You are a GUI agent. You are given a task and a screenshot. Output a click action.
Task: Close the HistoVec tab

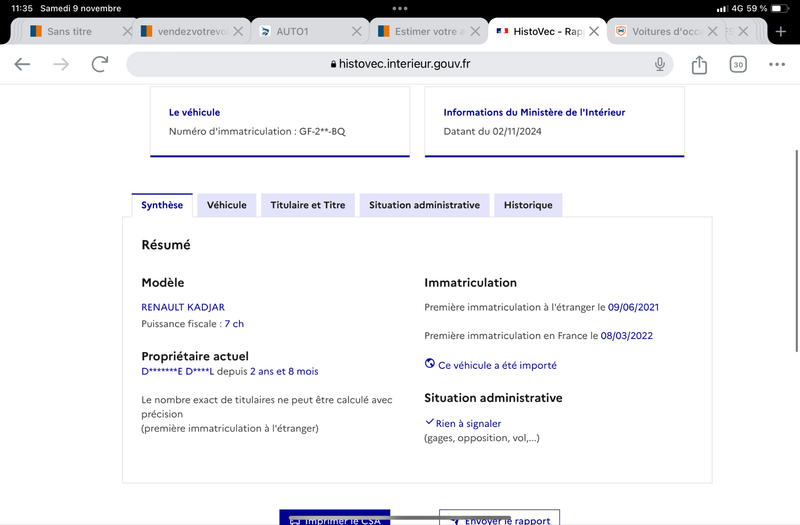[594, 32]
